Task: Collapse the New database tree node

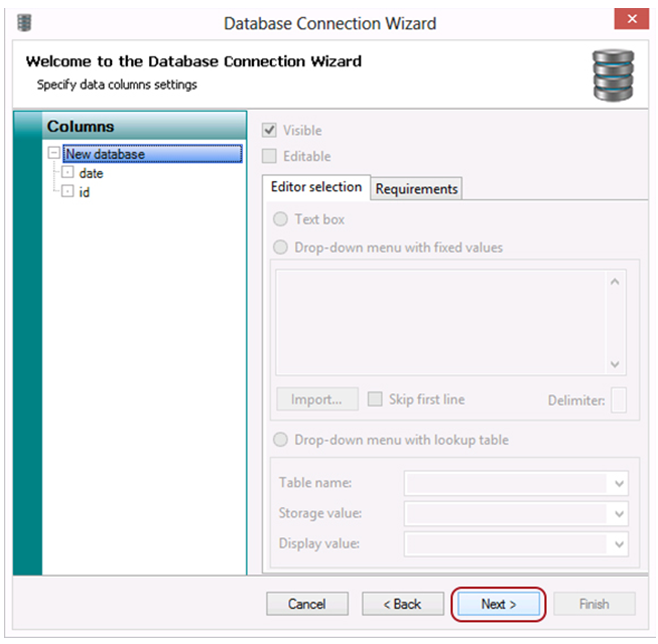Action: tap(54, 152)
